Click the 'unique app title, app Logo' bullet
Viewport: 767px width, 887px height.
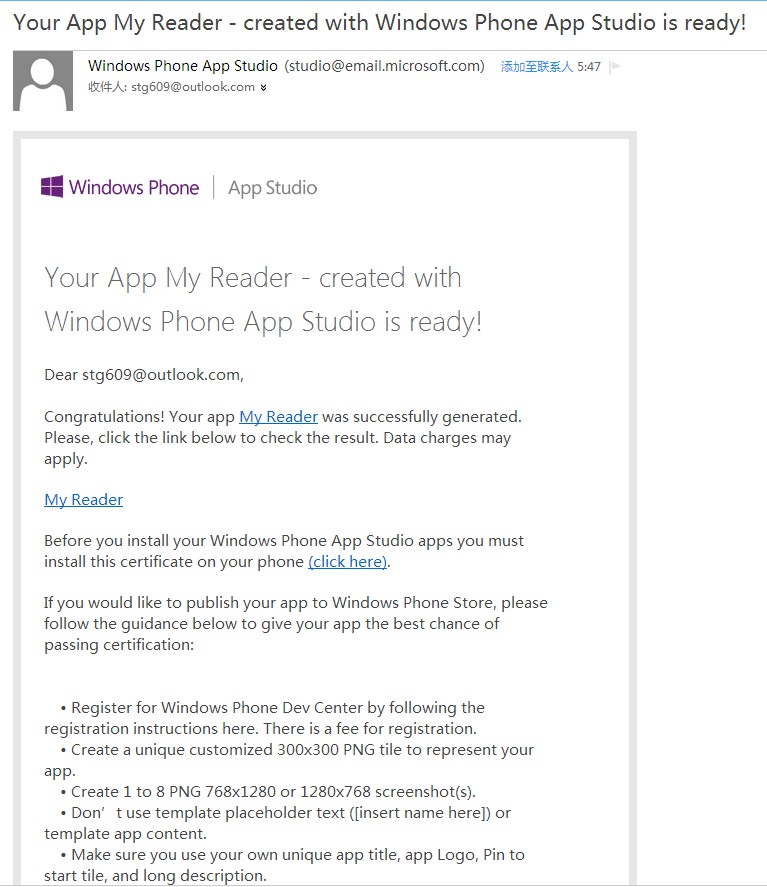[x=285, y=865]
